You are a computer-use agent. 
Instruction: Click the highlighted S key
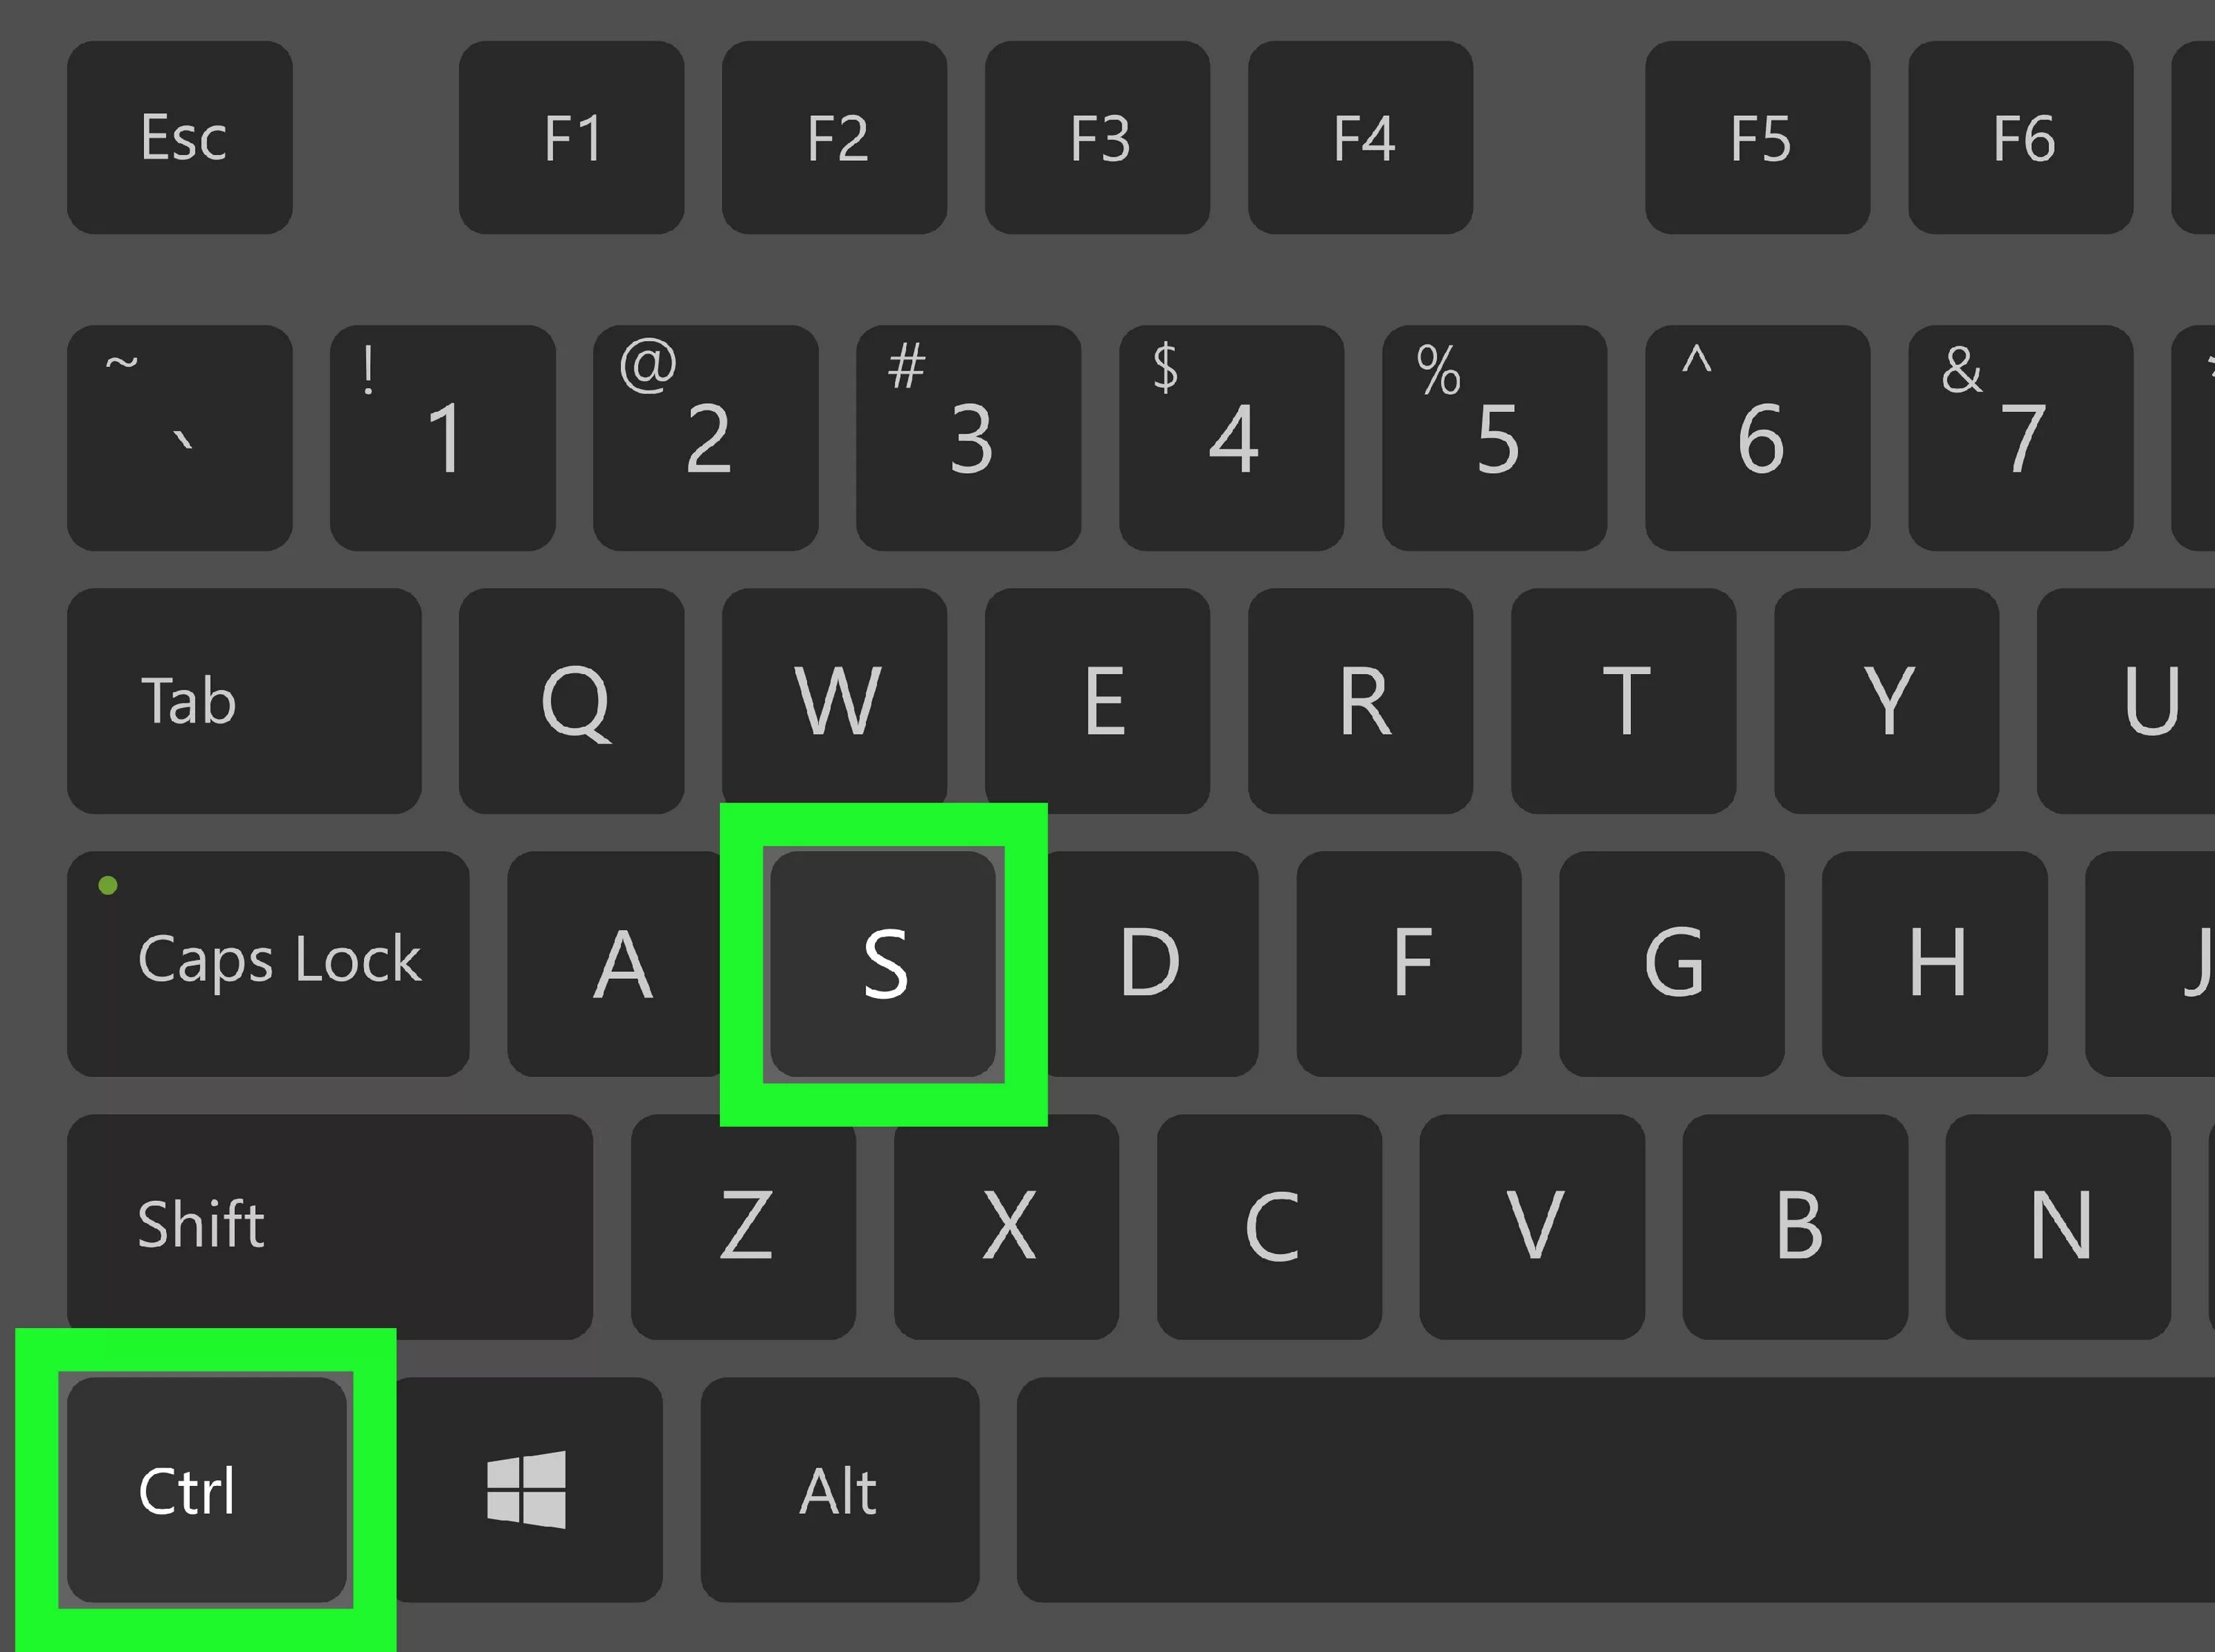pyautogui.click(x=883, y=964)
